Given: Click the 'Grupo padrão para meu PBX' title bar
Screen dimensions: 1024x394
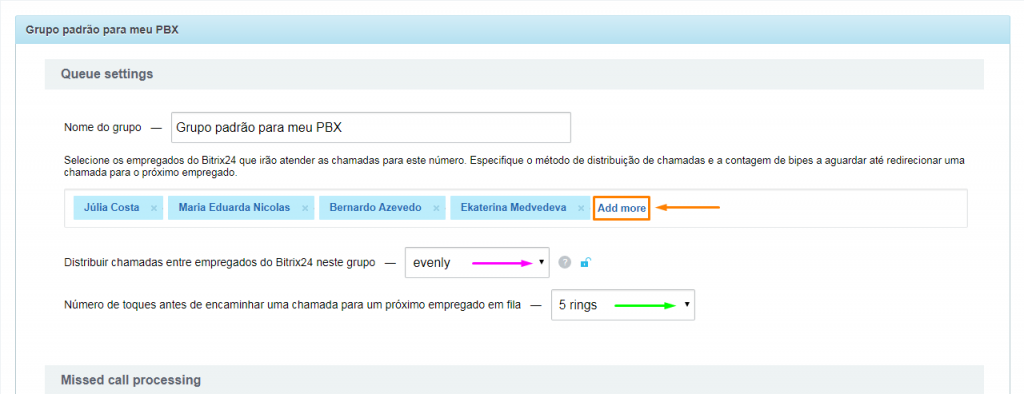Looking at the screenshot, I should click(x=511, y=30).
